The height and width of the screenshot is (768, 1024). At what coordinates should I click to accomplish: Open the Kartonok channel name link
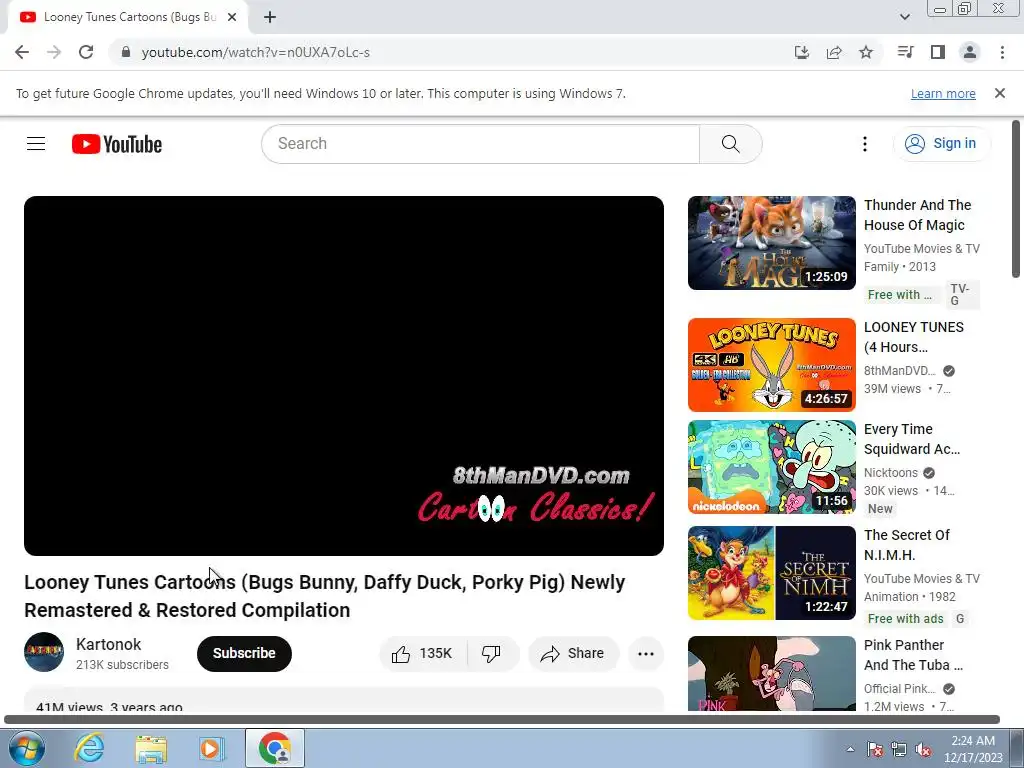click(x=108, y=644)
